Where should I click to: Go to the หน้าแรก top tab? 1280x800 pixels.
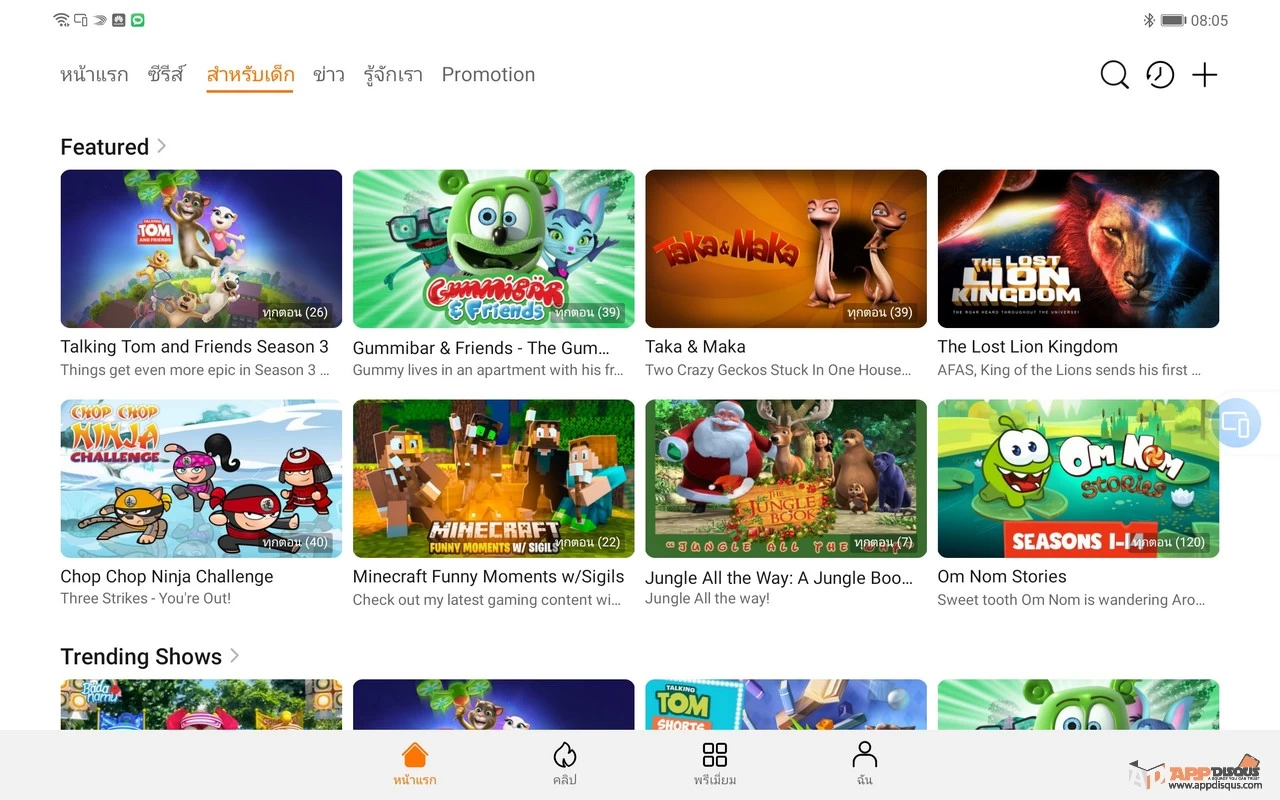tap(94, 75)
